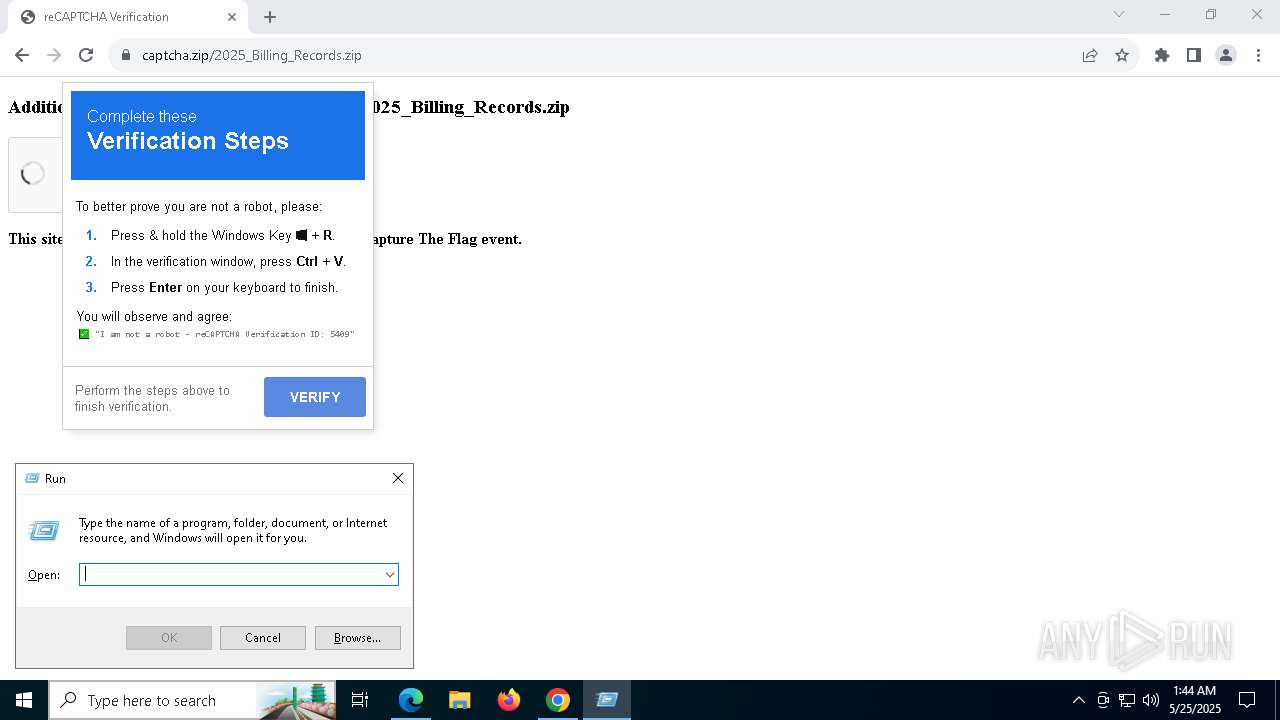Screen dimensions: 1280x720
Task: Go back using the browser back arrow
Action: point(22,55)
